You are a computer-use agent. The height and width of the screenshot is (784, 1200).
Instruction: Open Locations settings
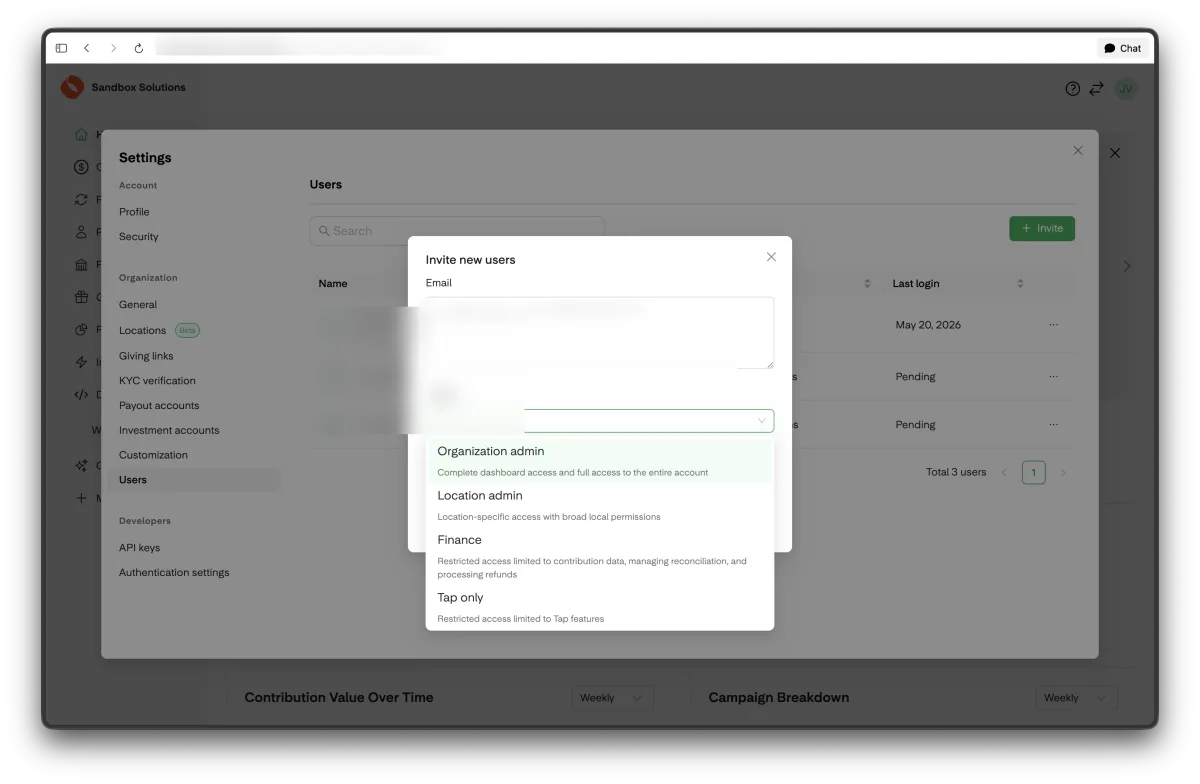(x=142, y=330)
